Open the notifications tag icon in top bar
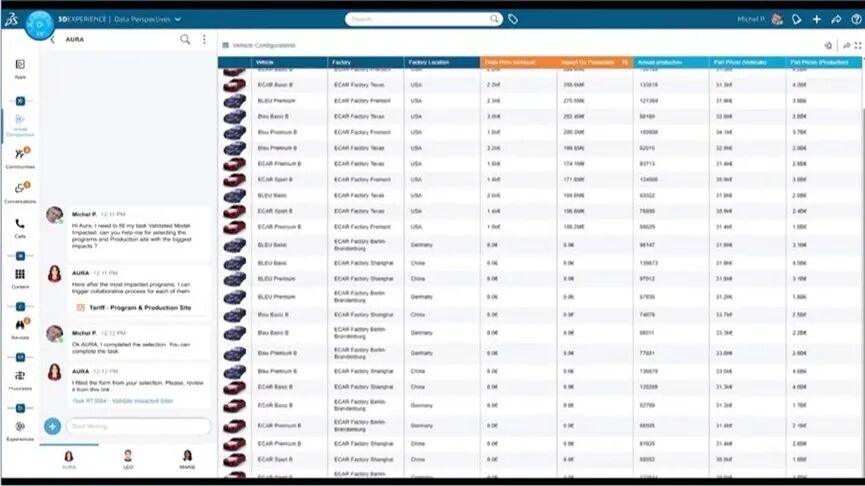The width and height of the screenshot is (865, 486). coord(797,19)
